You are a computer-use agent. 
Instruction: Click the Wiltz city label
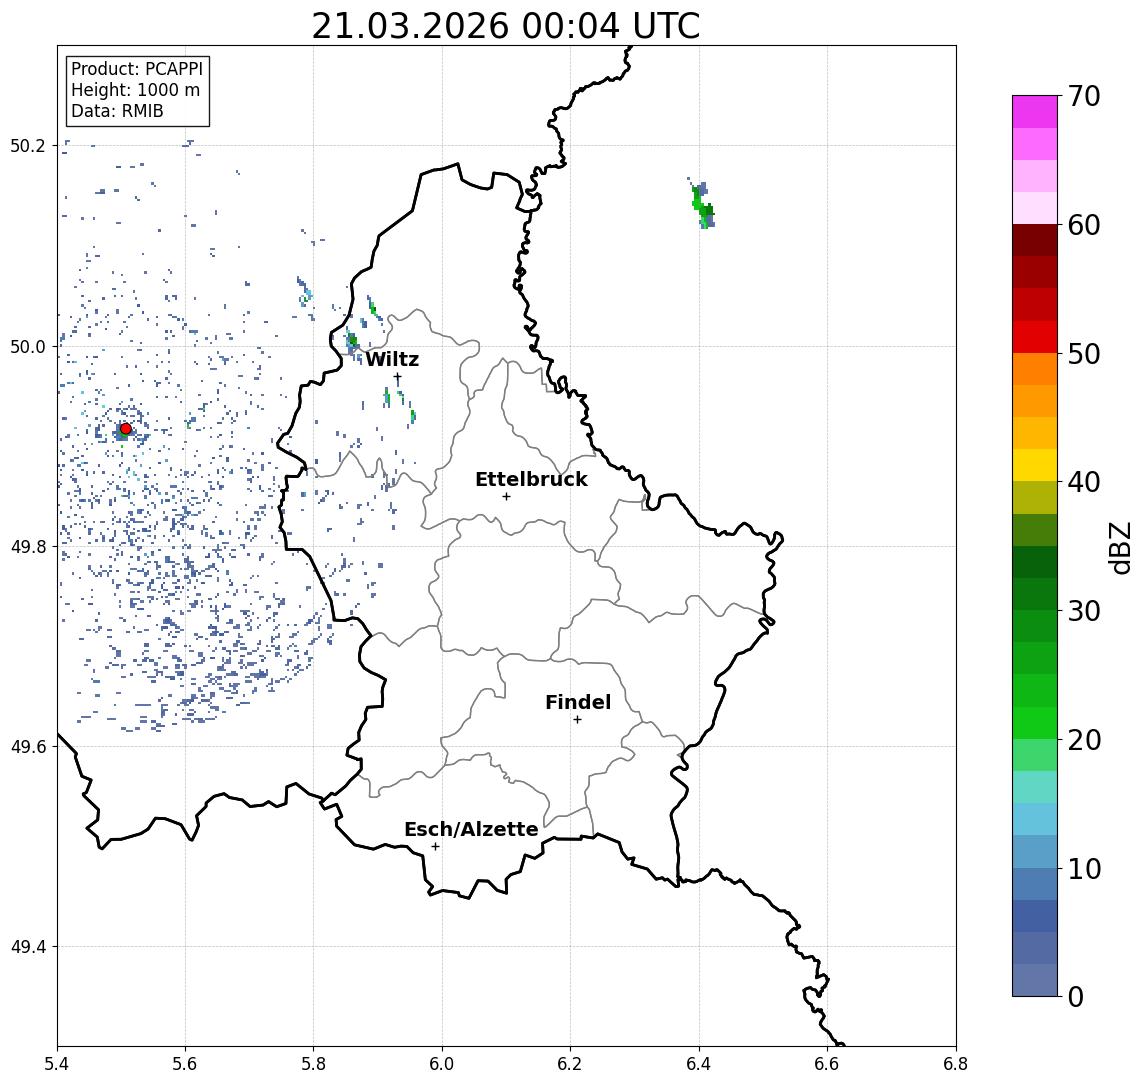pos(392,359)
